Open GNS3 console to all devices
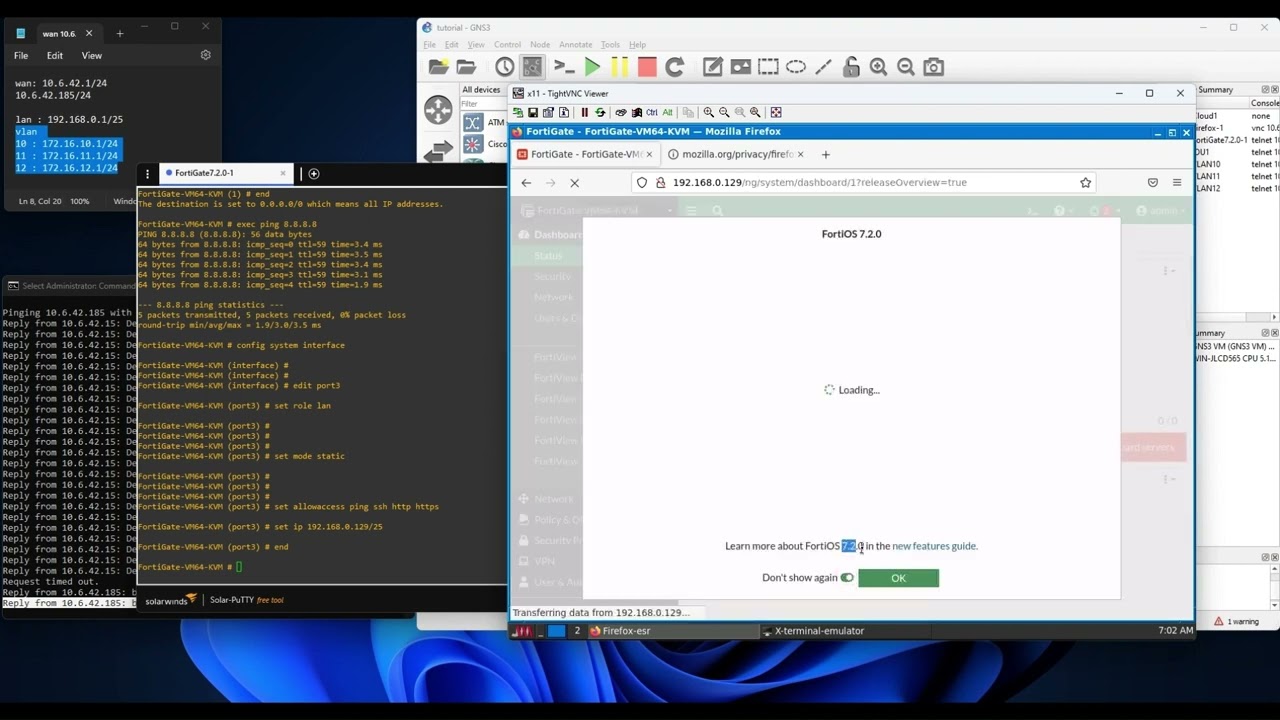Screen dimensions: 1280x720 [x=563, y=67]
